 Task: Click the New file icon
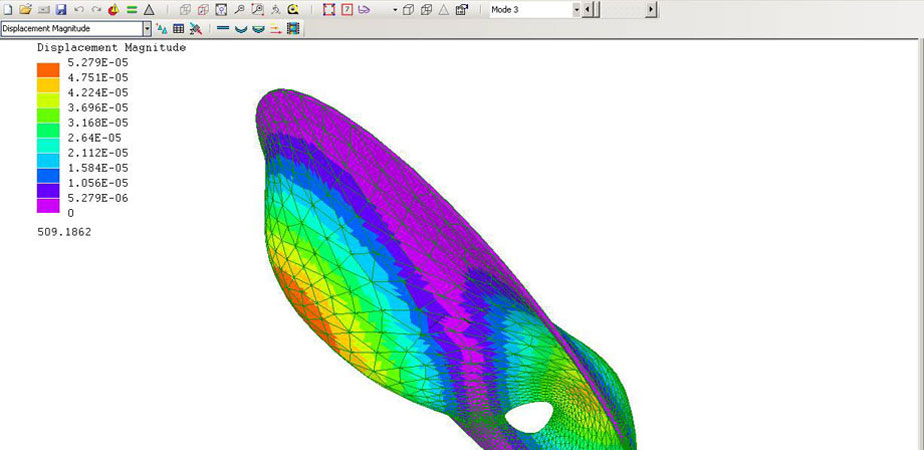point(8,9)
